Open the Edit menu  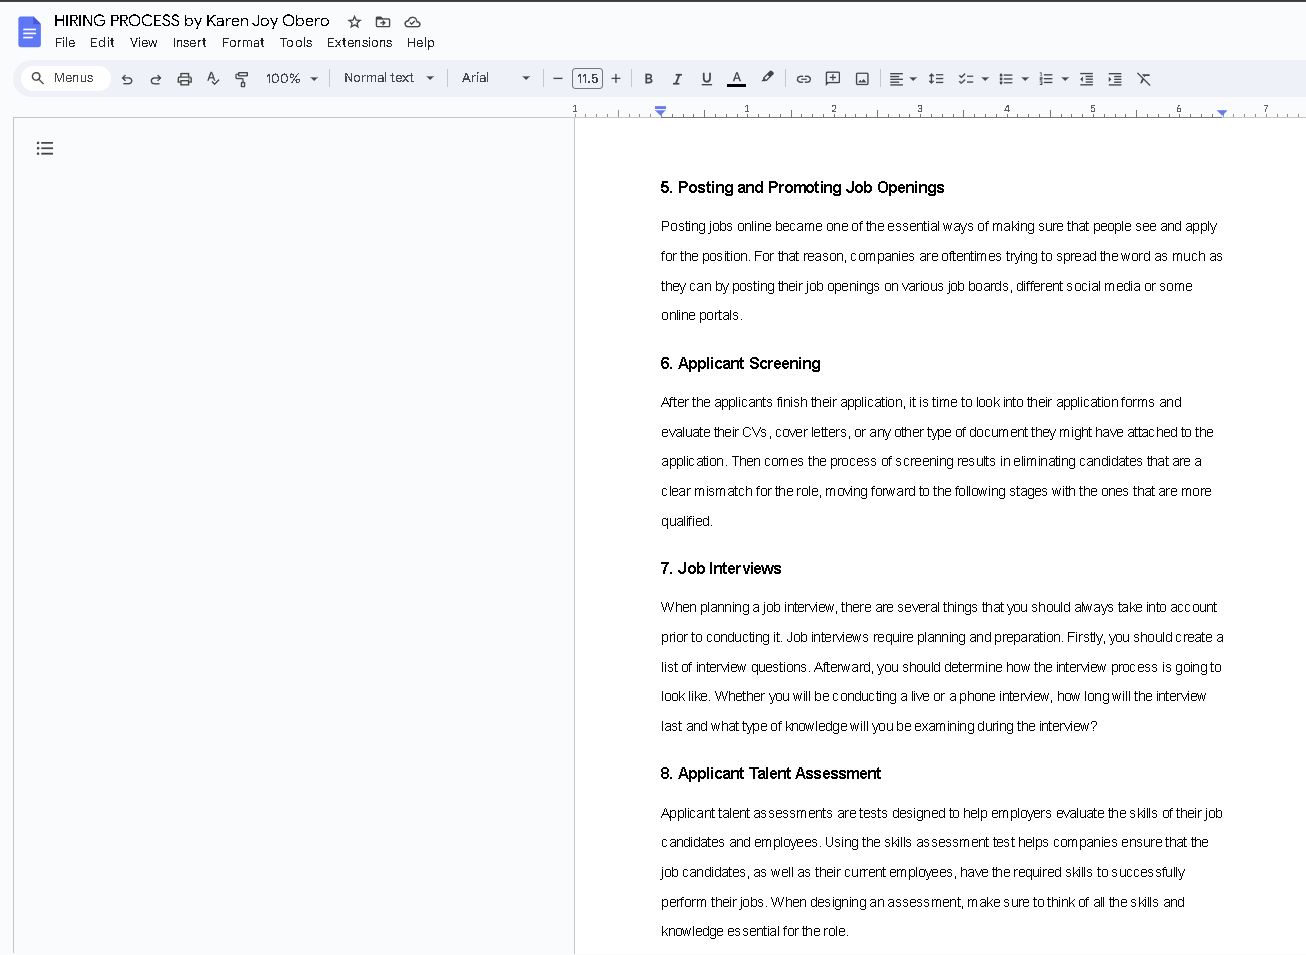tap(102, 43)
